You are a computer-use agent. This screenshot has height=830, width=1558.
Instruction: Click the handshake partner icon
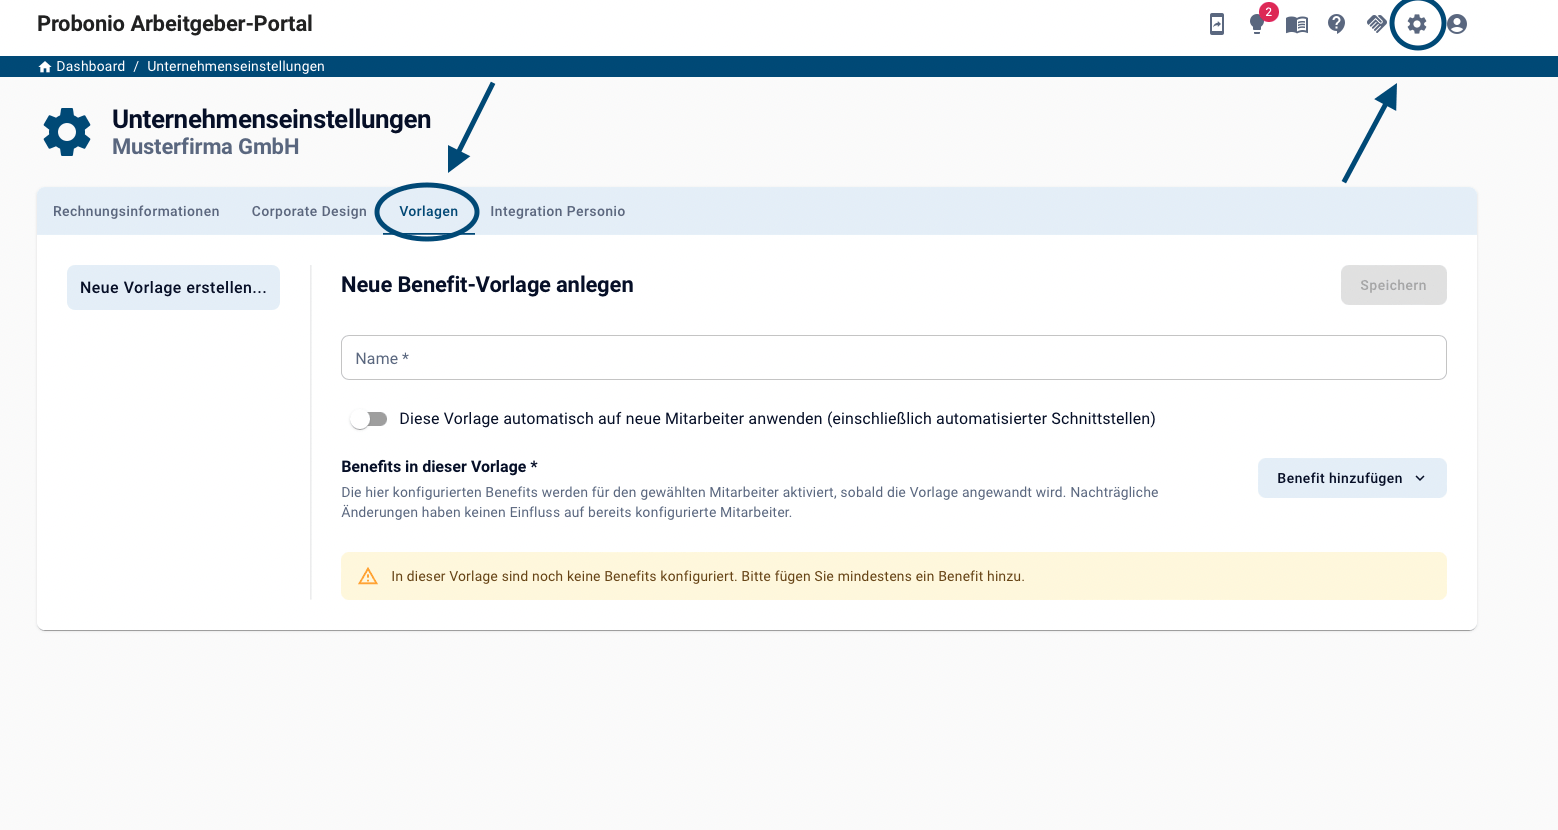tap(1377, 24)
